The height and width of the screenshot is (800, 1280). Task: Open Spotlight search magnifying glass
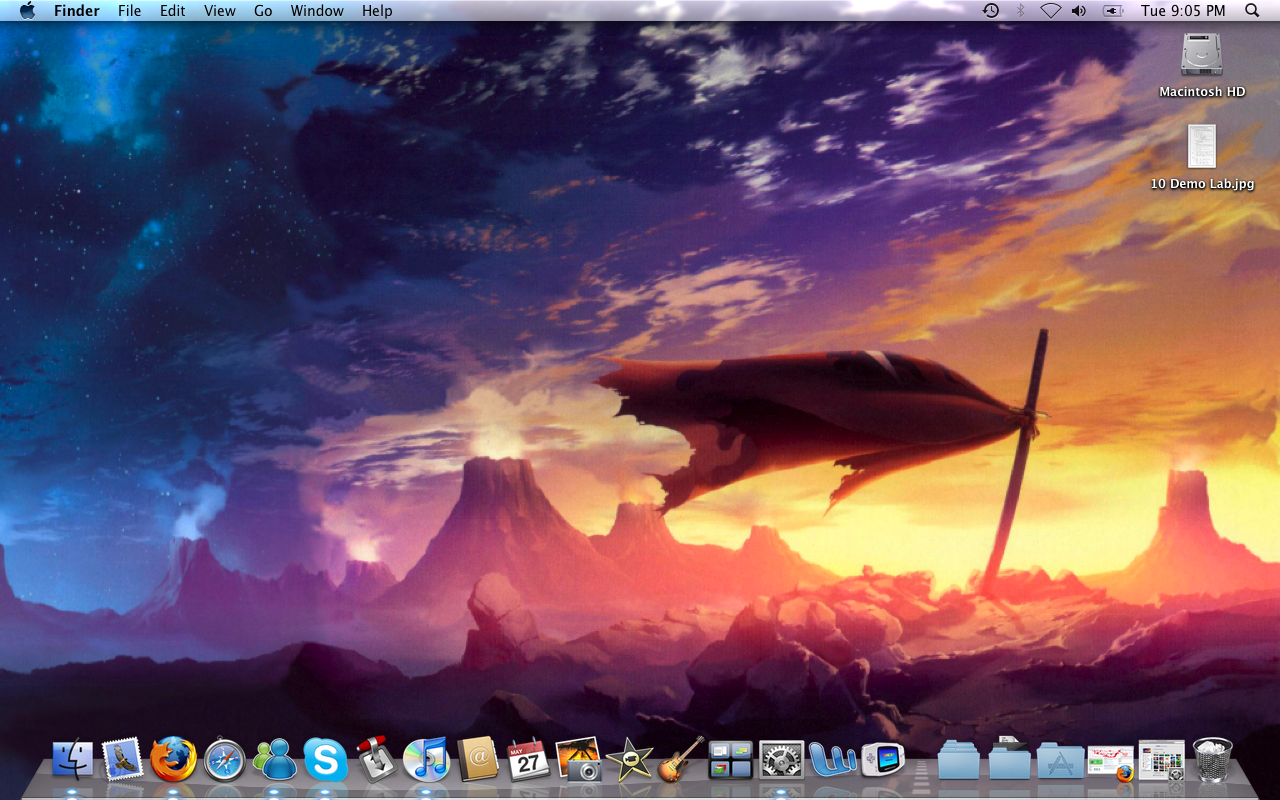point(1252,11)
